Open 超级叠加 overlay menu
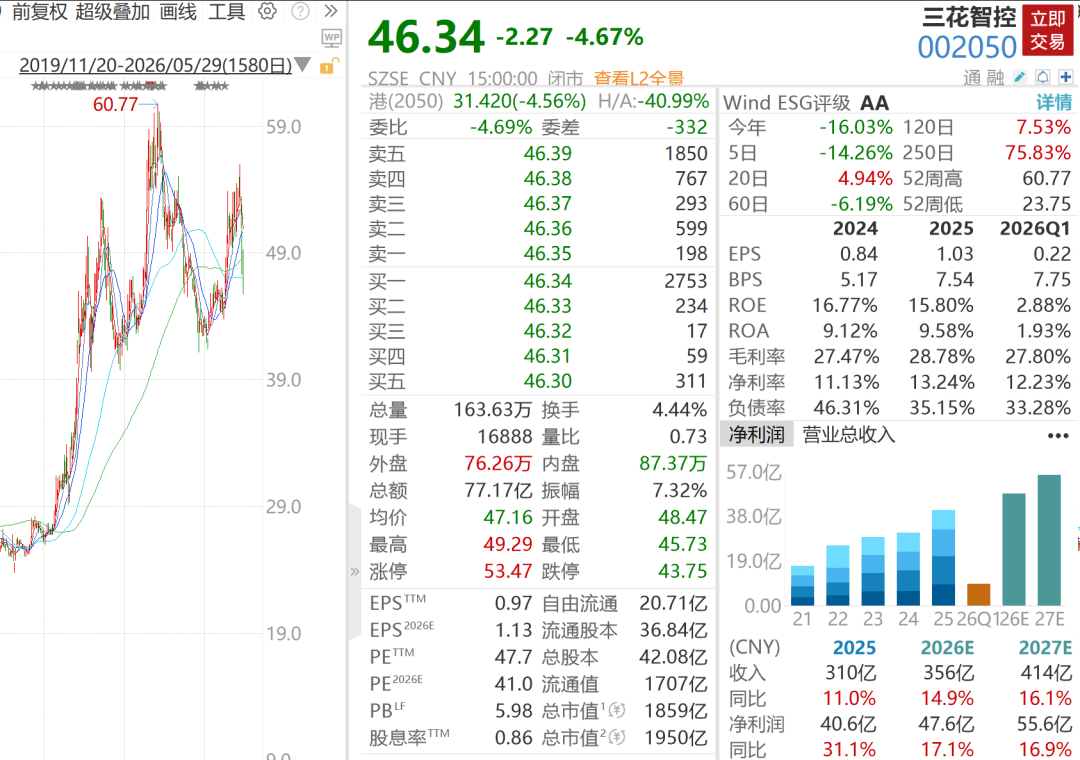 point(112,12)
